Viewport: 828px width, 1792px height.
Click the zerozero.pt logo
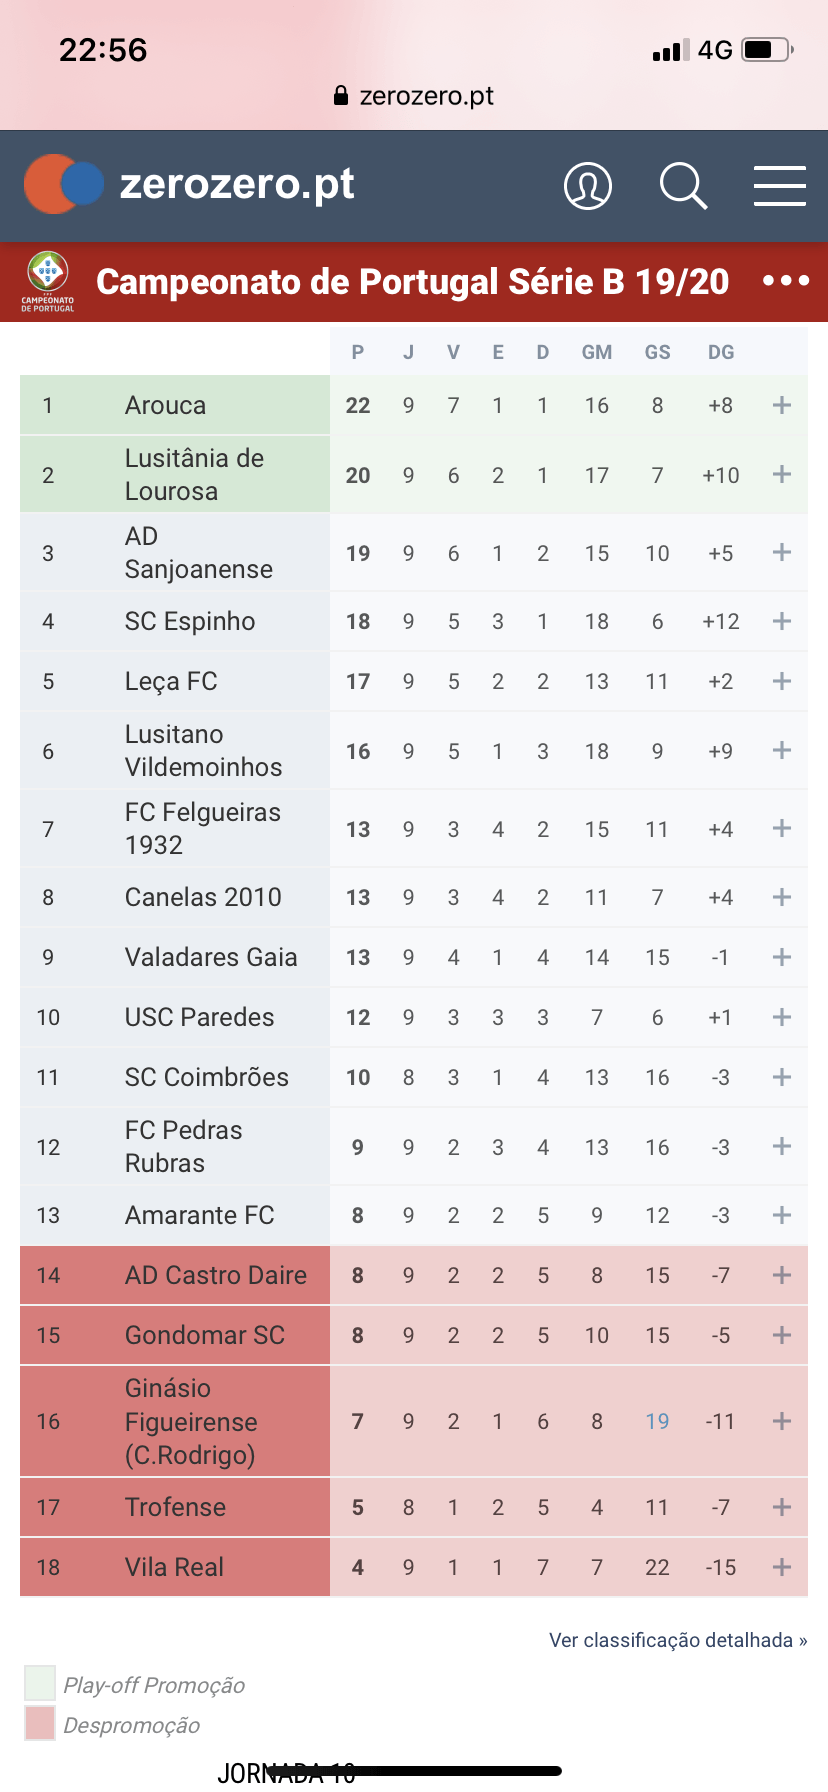click(190, 184)
